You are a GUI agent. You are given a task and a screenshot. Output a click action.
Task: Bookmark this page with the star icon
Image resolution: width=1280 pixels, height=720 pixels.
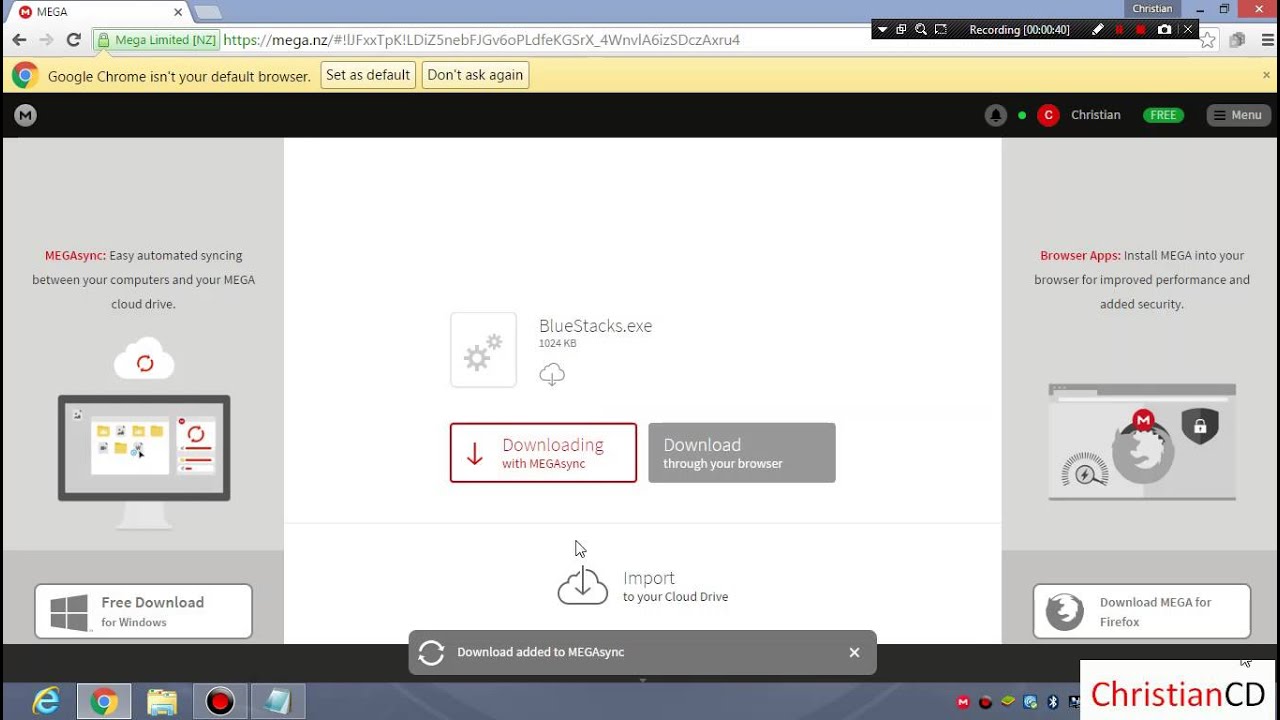click(x=1208, y=40)
